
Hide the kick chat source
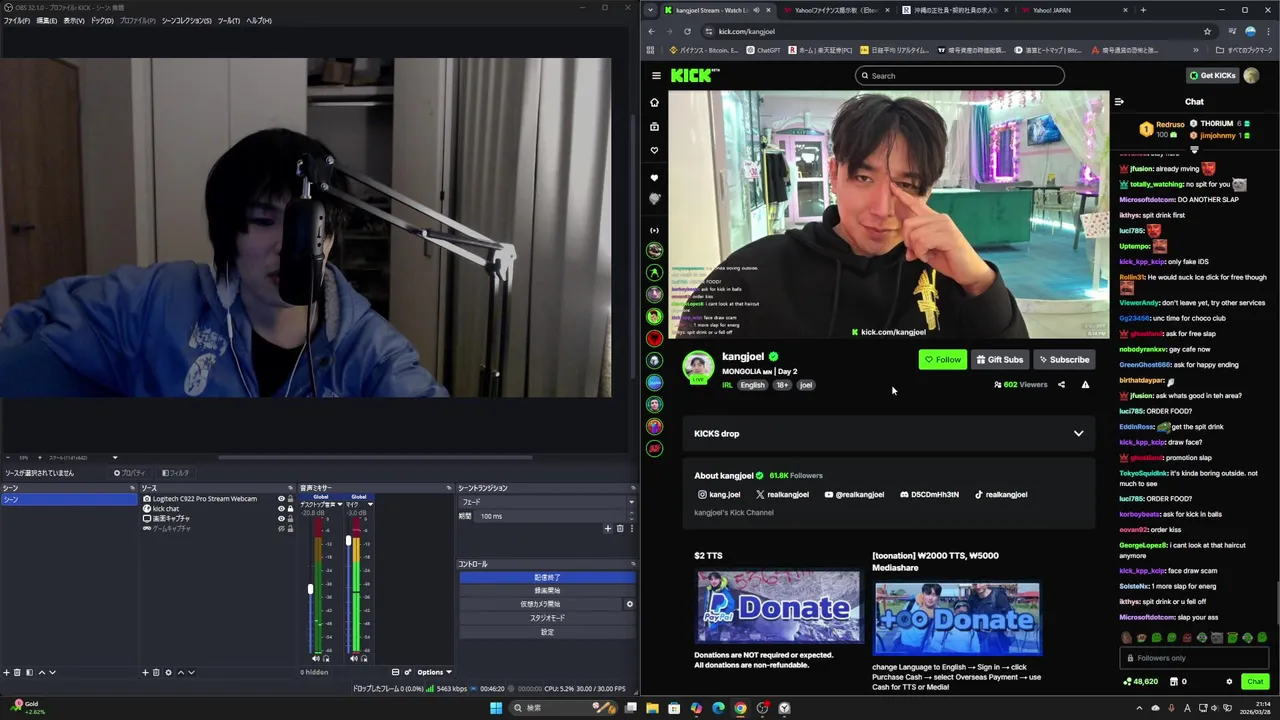[x=280, y=509]
